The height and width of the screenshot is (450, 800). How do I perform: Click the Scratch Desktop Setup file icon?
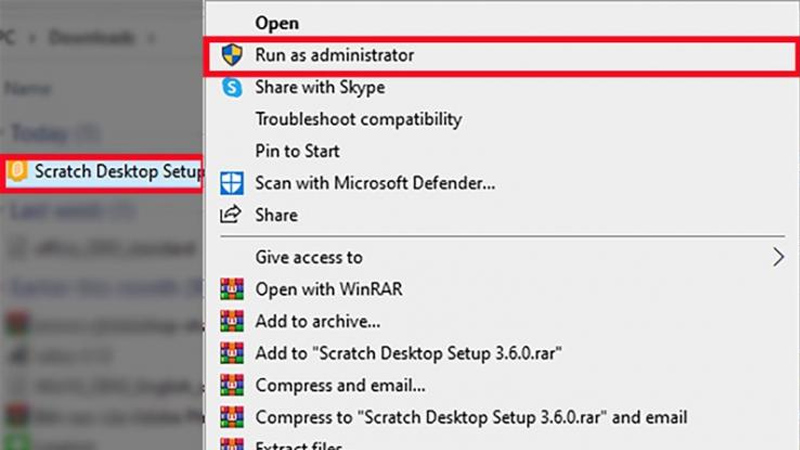(x=17, y=171)
